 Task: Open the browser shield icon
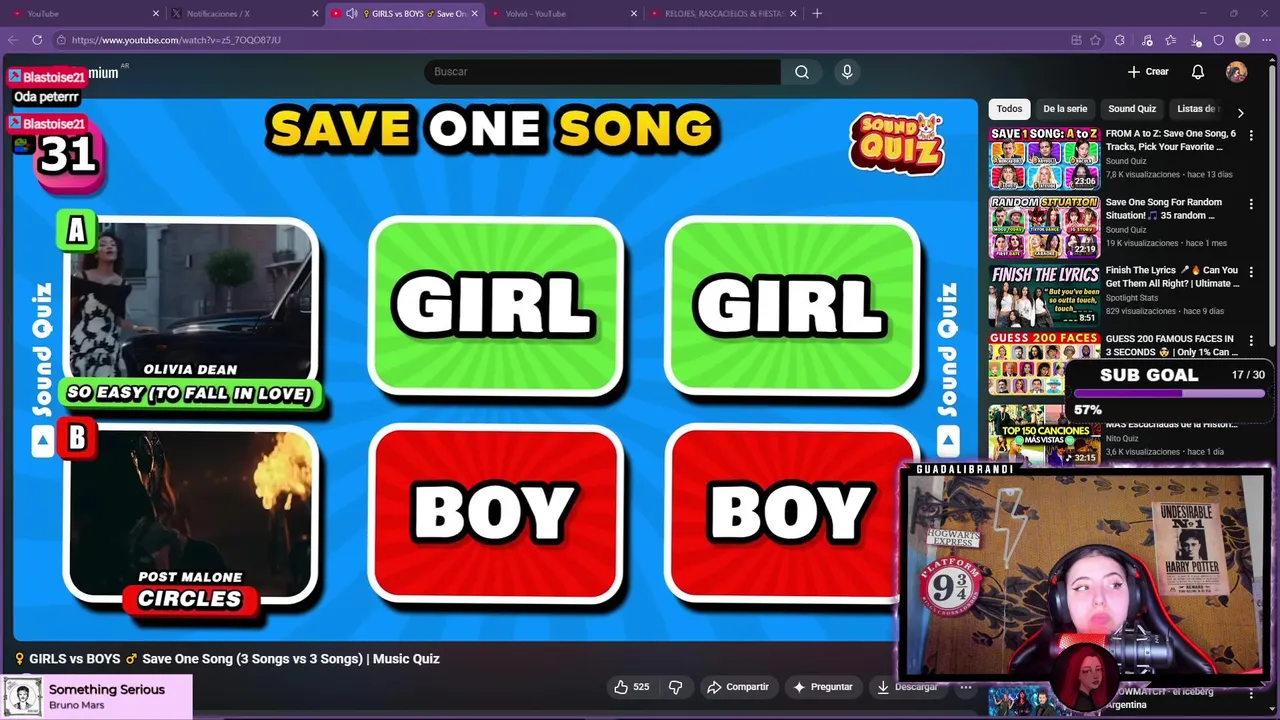1219,40
